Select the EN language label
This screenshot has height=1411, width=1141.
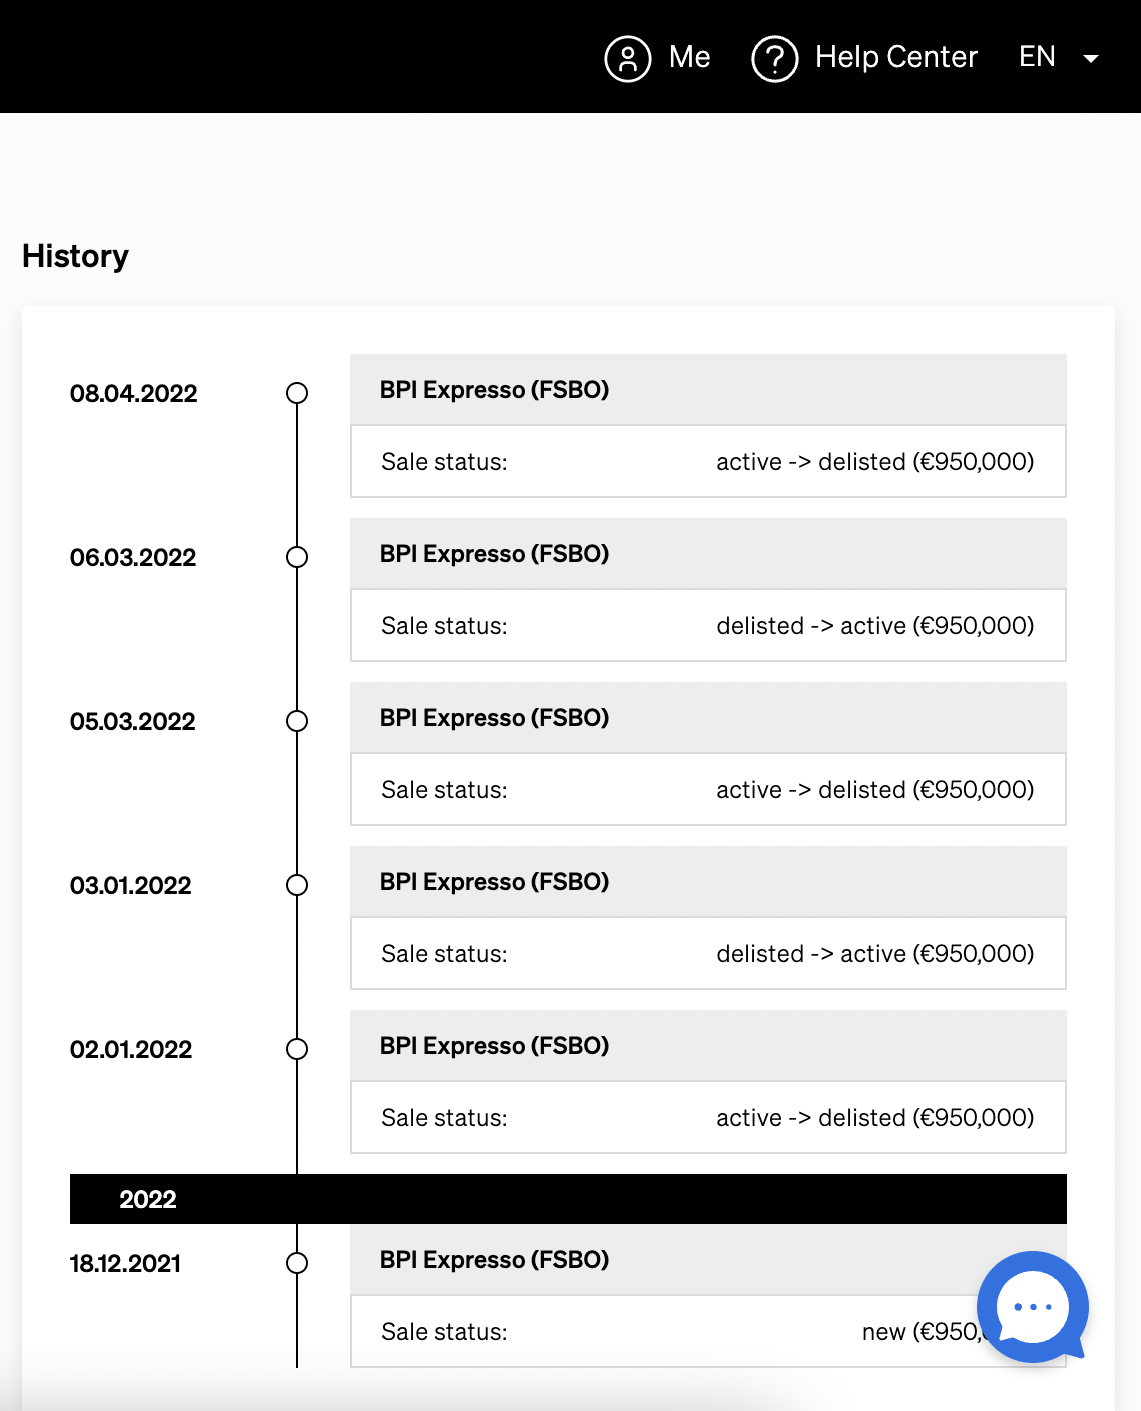click(x=1037, y=57)
